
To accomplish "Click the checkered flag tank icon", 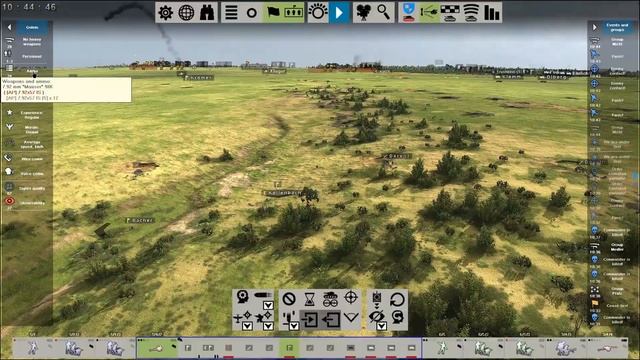I will 450,13.
